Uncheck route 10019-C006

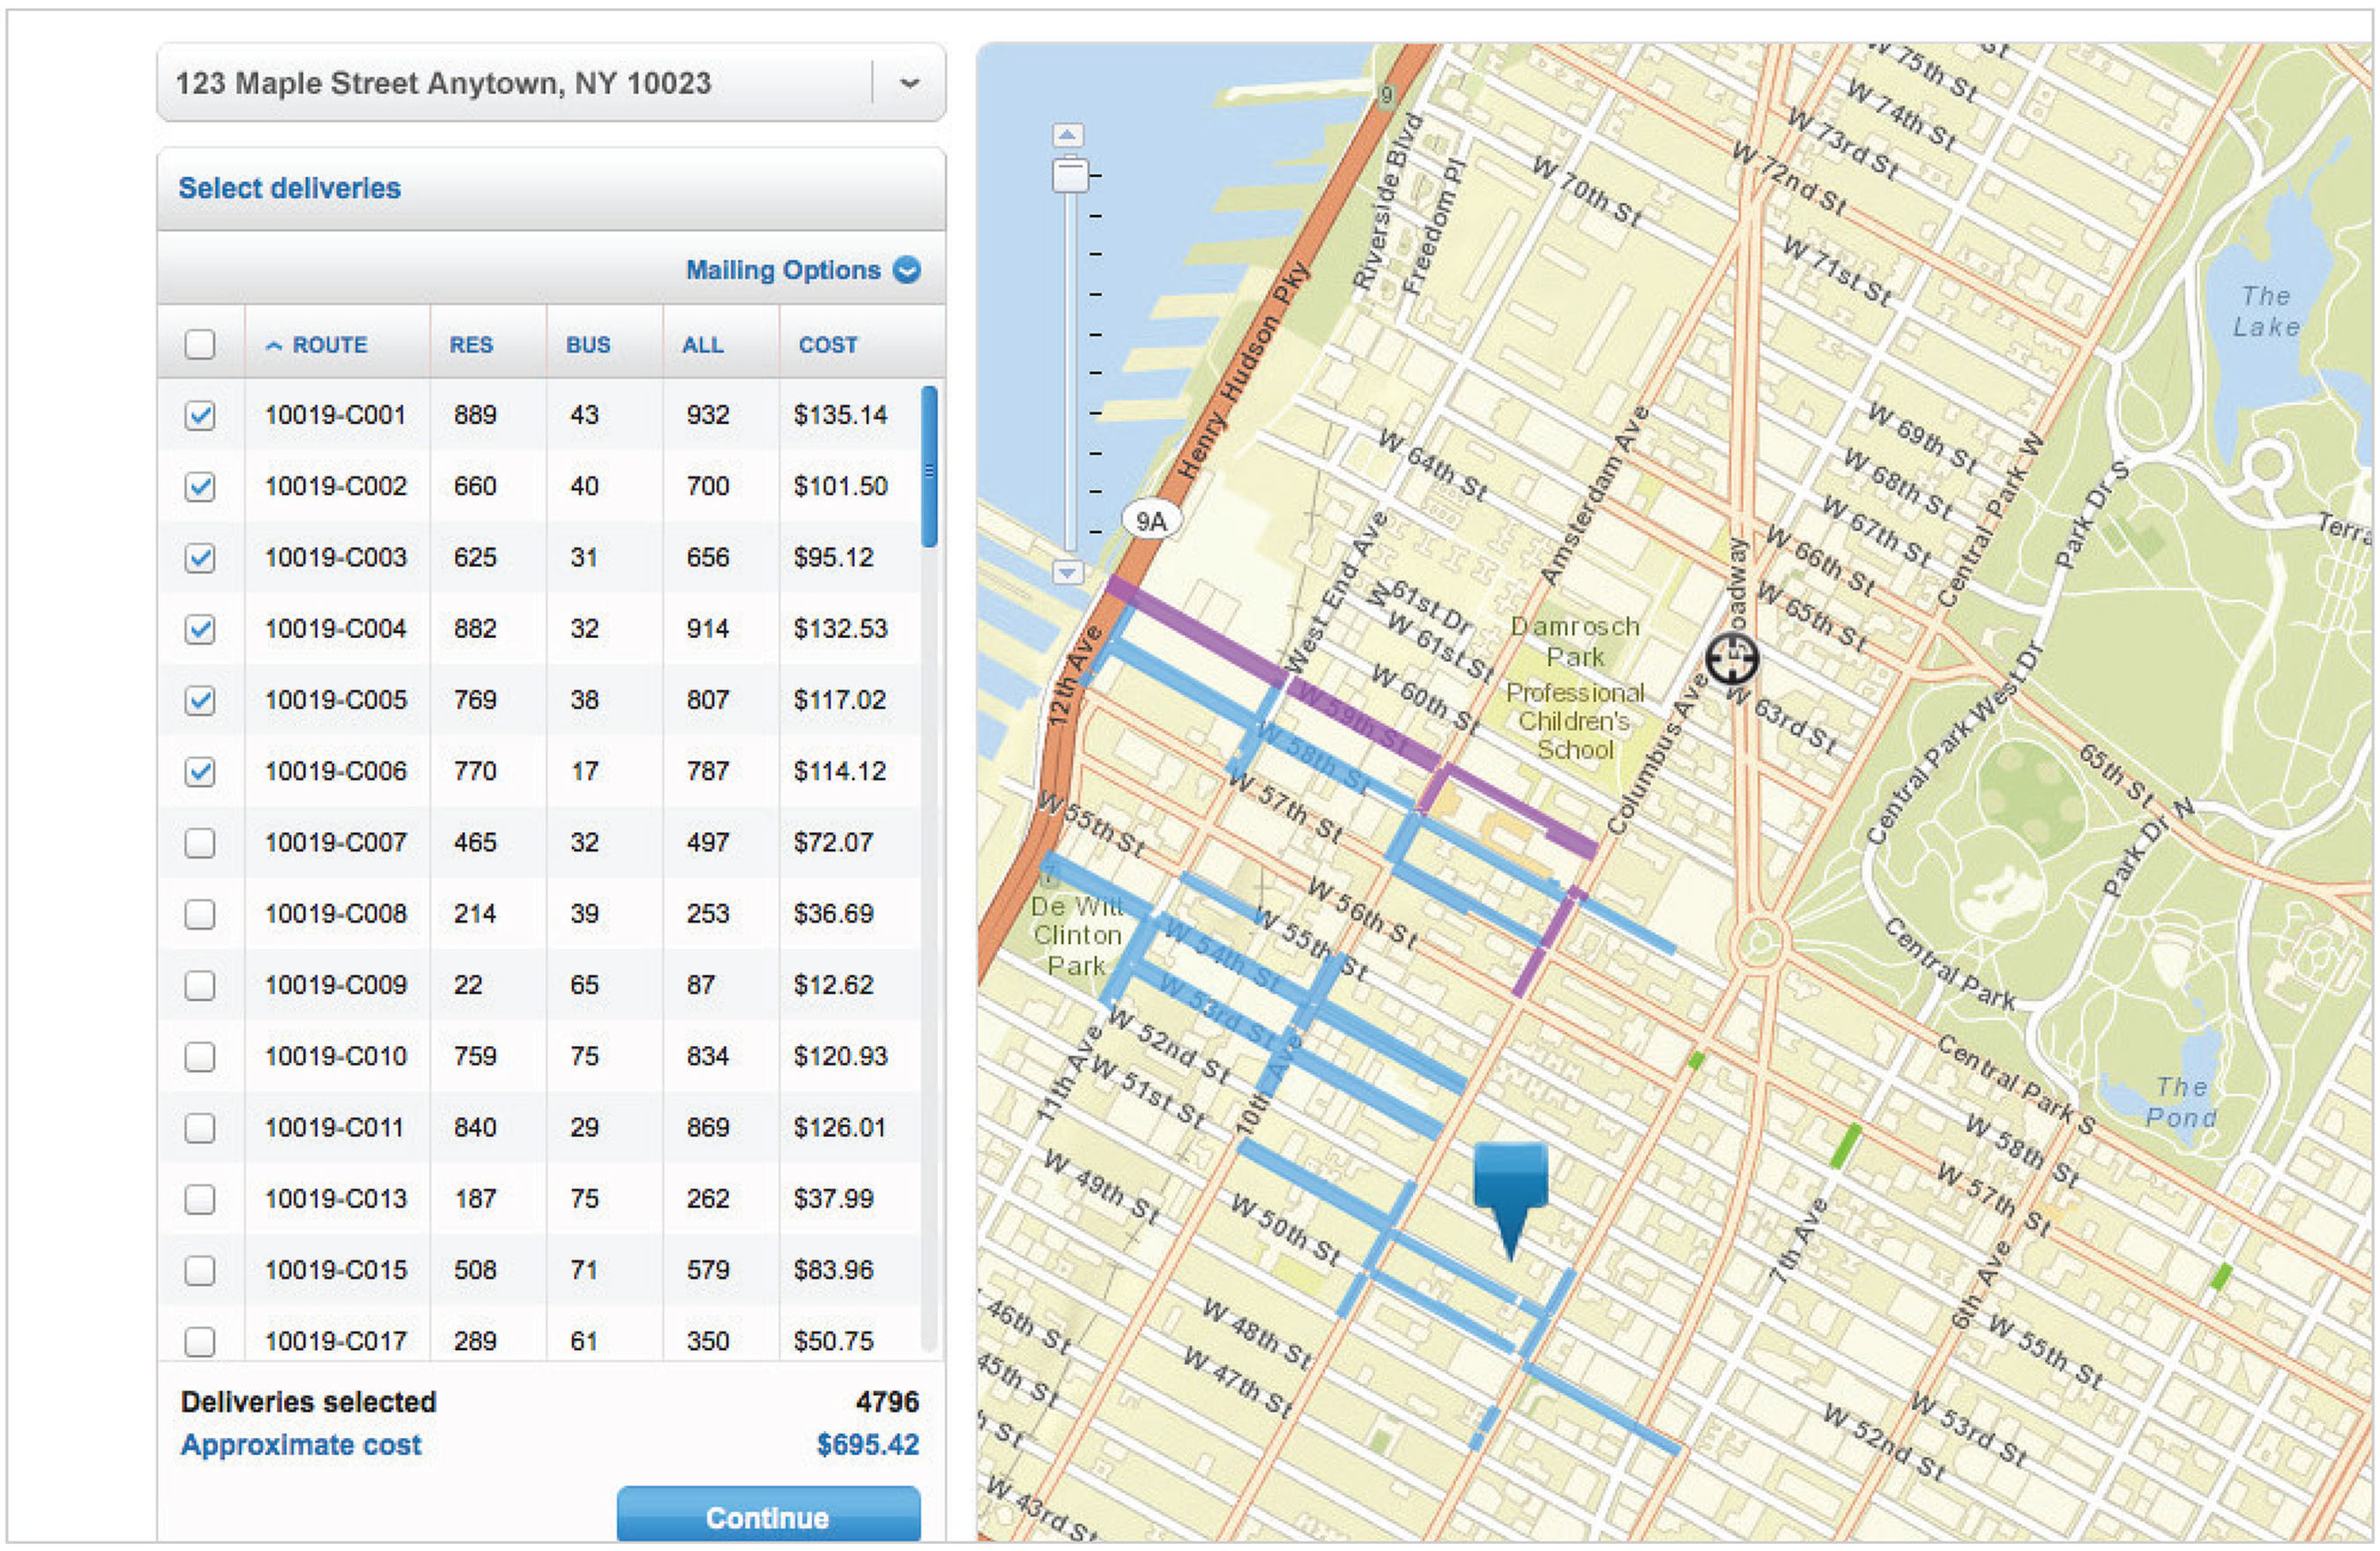[x=200, y=771]
